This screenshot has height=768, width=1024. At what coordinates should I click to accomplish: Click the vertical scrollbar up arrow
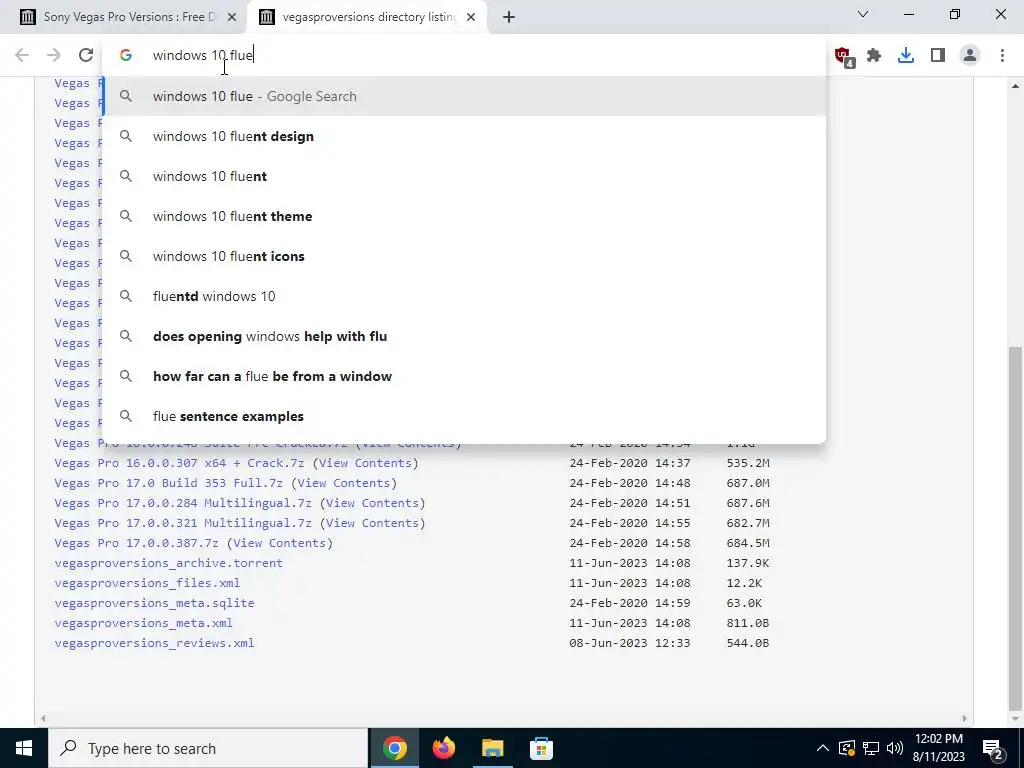1016,86
